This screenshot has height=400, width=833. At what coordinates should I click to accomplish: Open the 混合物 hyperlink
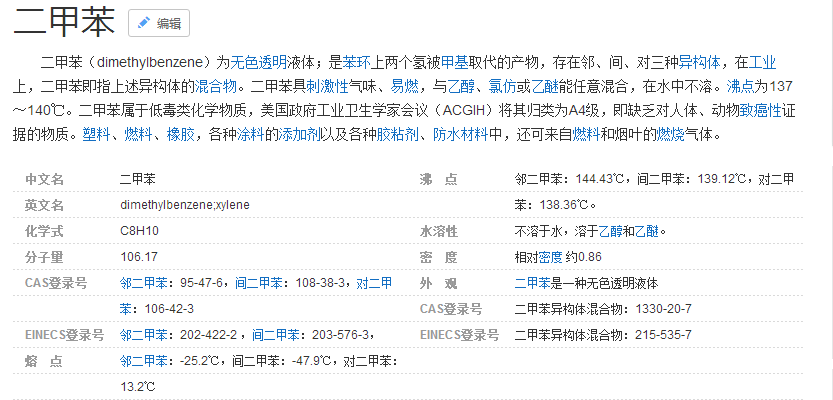point(216,86)
